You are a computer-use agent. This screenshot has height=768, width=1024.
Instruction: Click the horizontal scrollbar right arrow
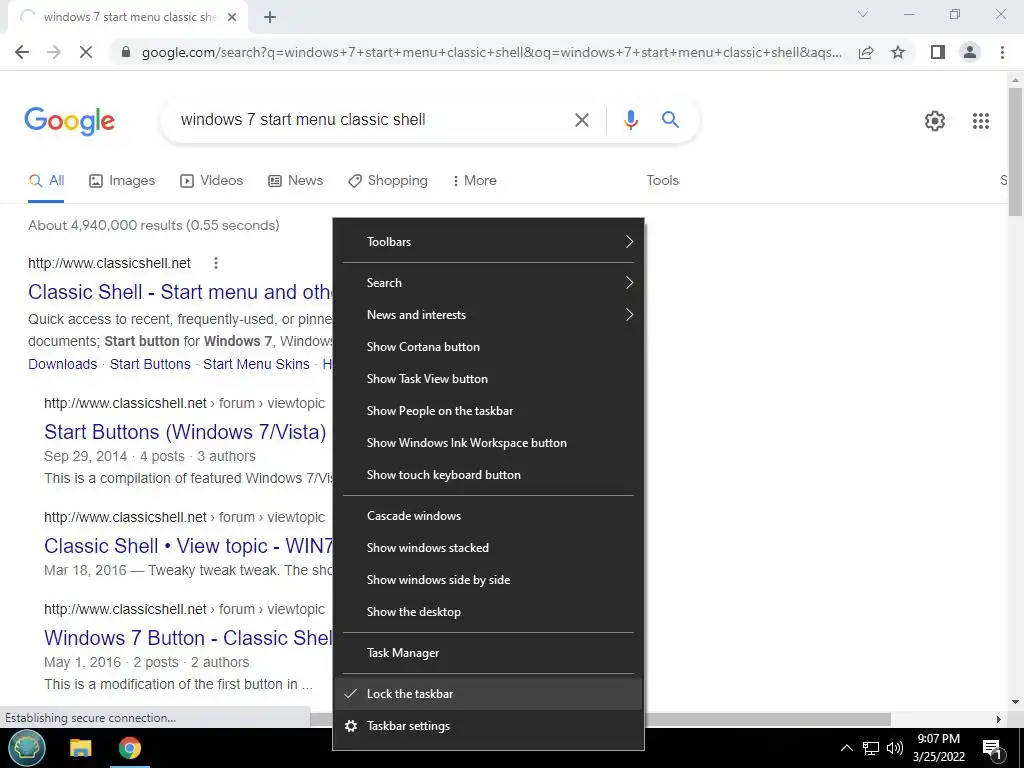pos(999,719)
